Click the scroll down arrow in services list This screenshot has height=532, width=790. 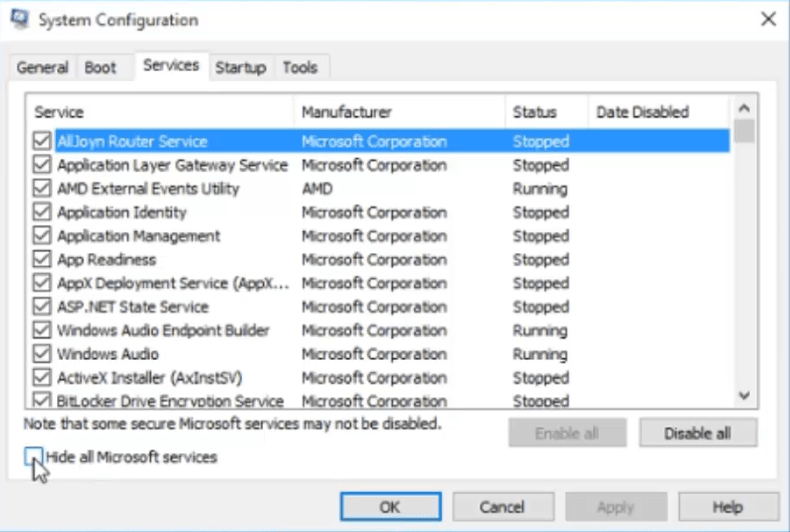[x=744, y=396]
